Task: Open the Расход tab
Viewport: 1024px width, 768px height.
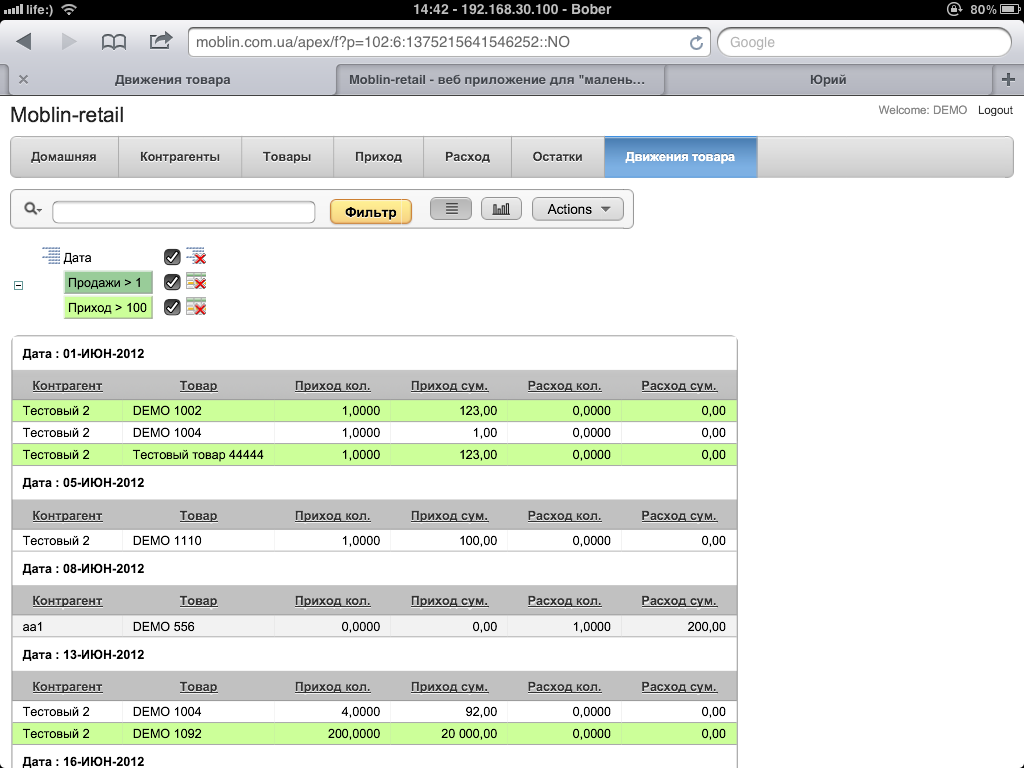Action: 467,157
